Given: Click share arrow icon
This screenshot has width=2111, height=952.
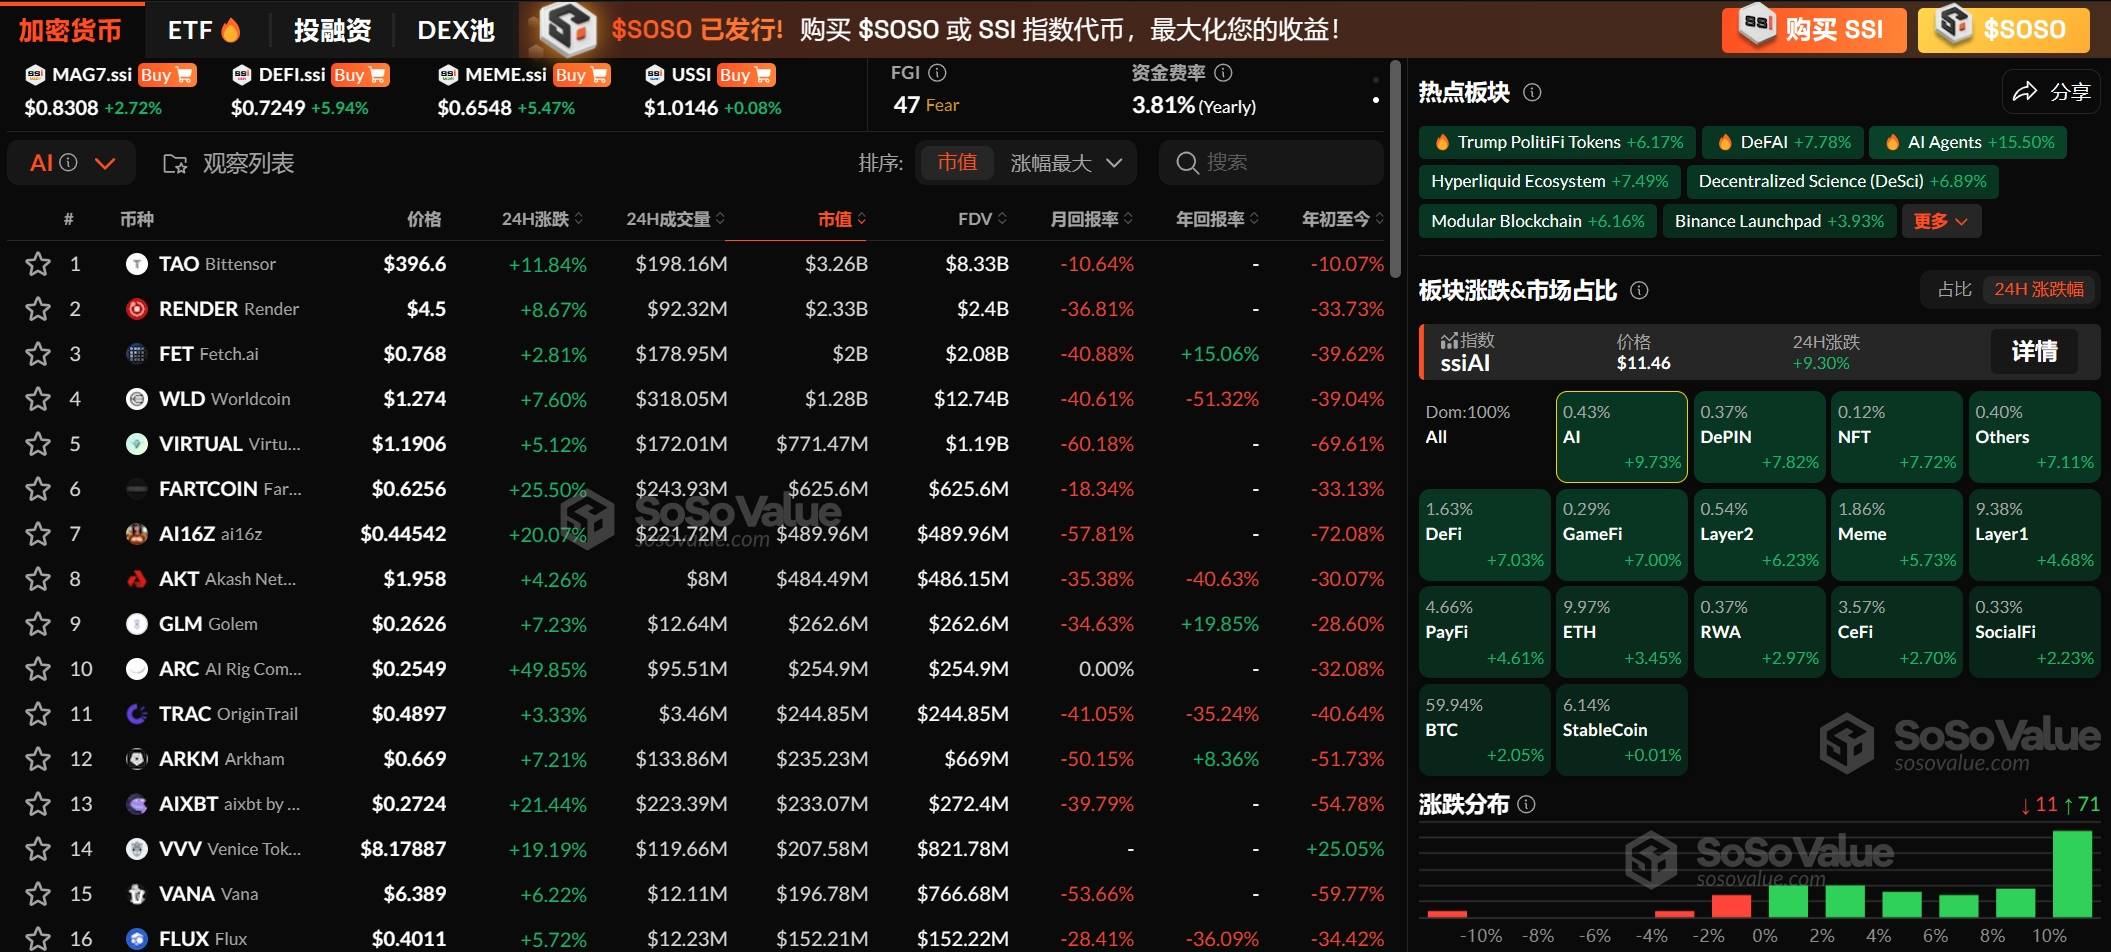Looking at the screenshot, I should pyautogui.click(x=2025, y=92).
